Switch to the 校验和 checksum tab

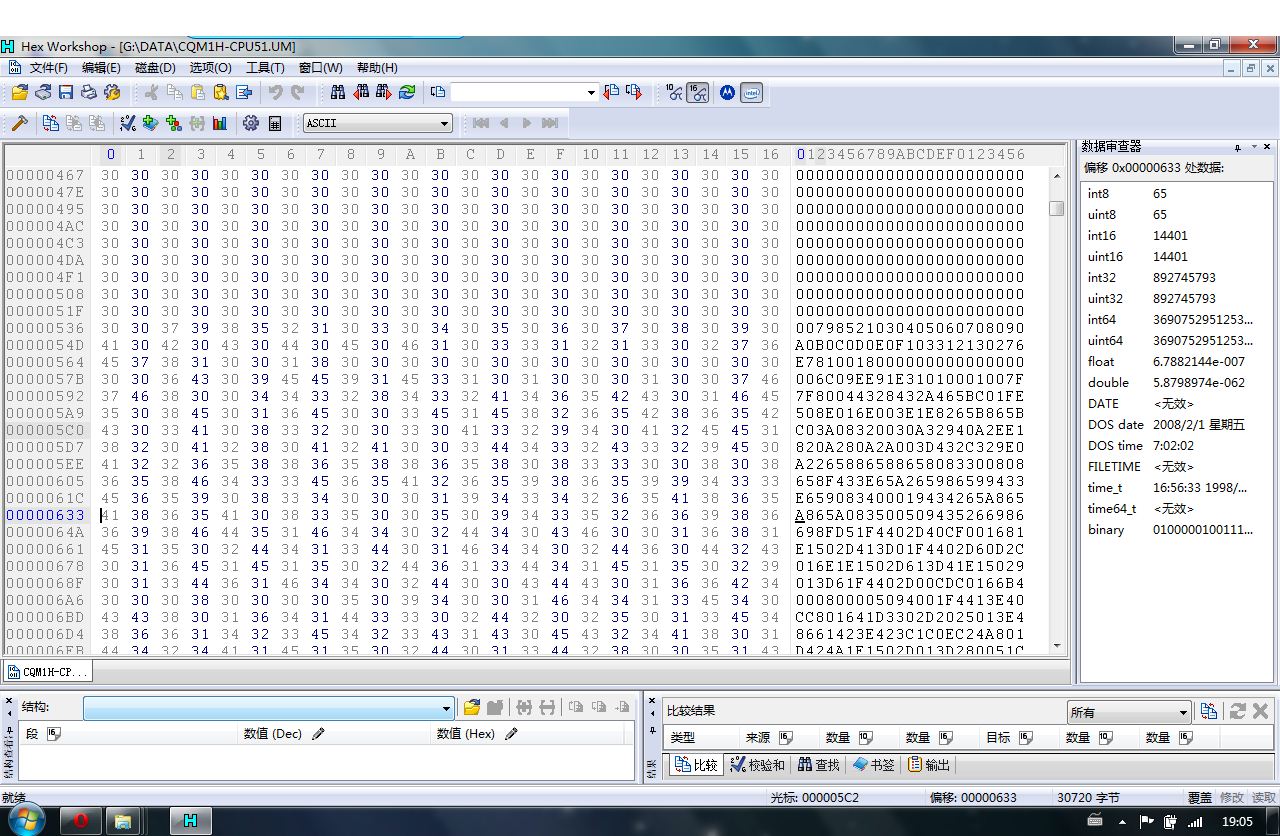pos(758,765)
